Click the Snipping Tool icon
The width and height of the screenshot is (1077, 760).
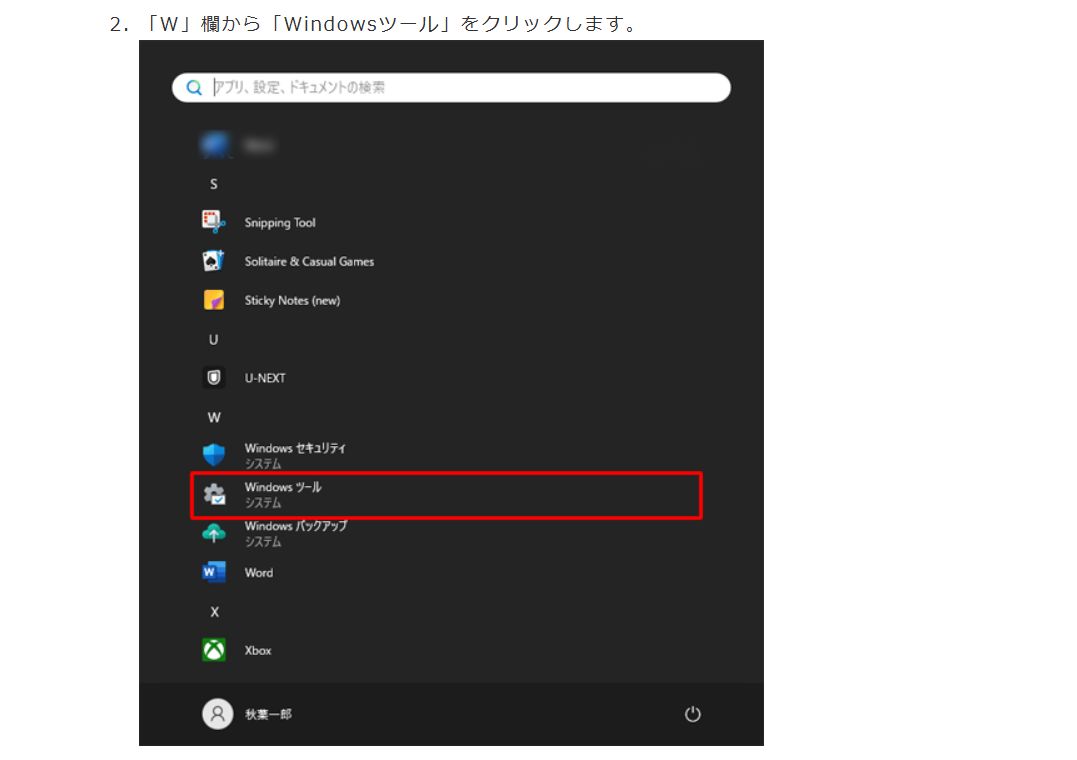click(214, 222)
